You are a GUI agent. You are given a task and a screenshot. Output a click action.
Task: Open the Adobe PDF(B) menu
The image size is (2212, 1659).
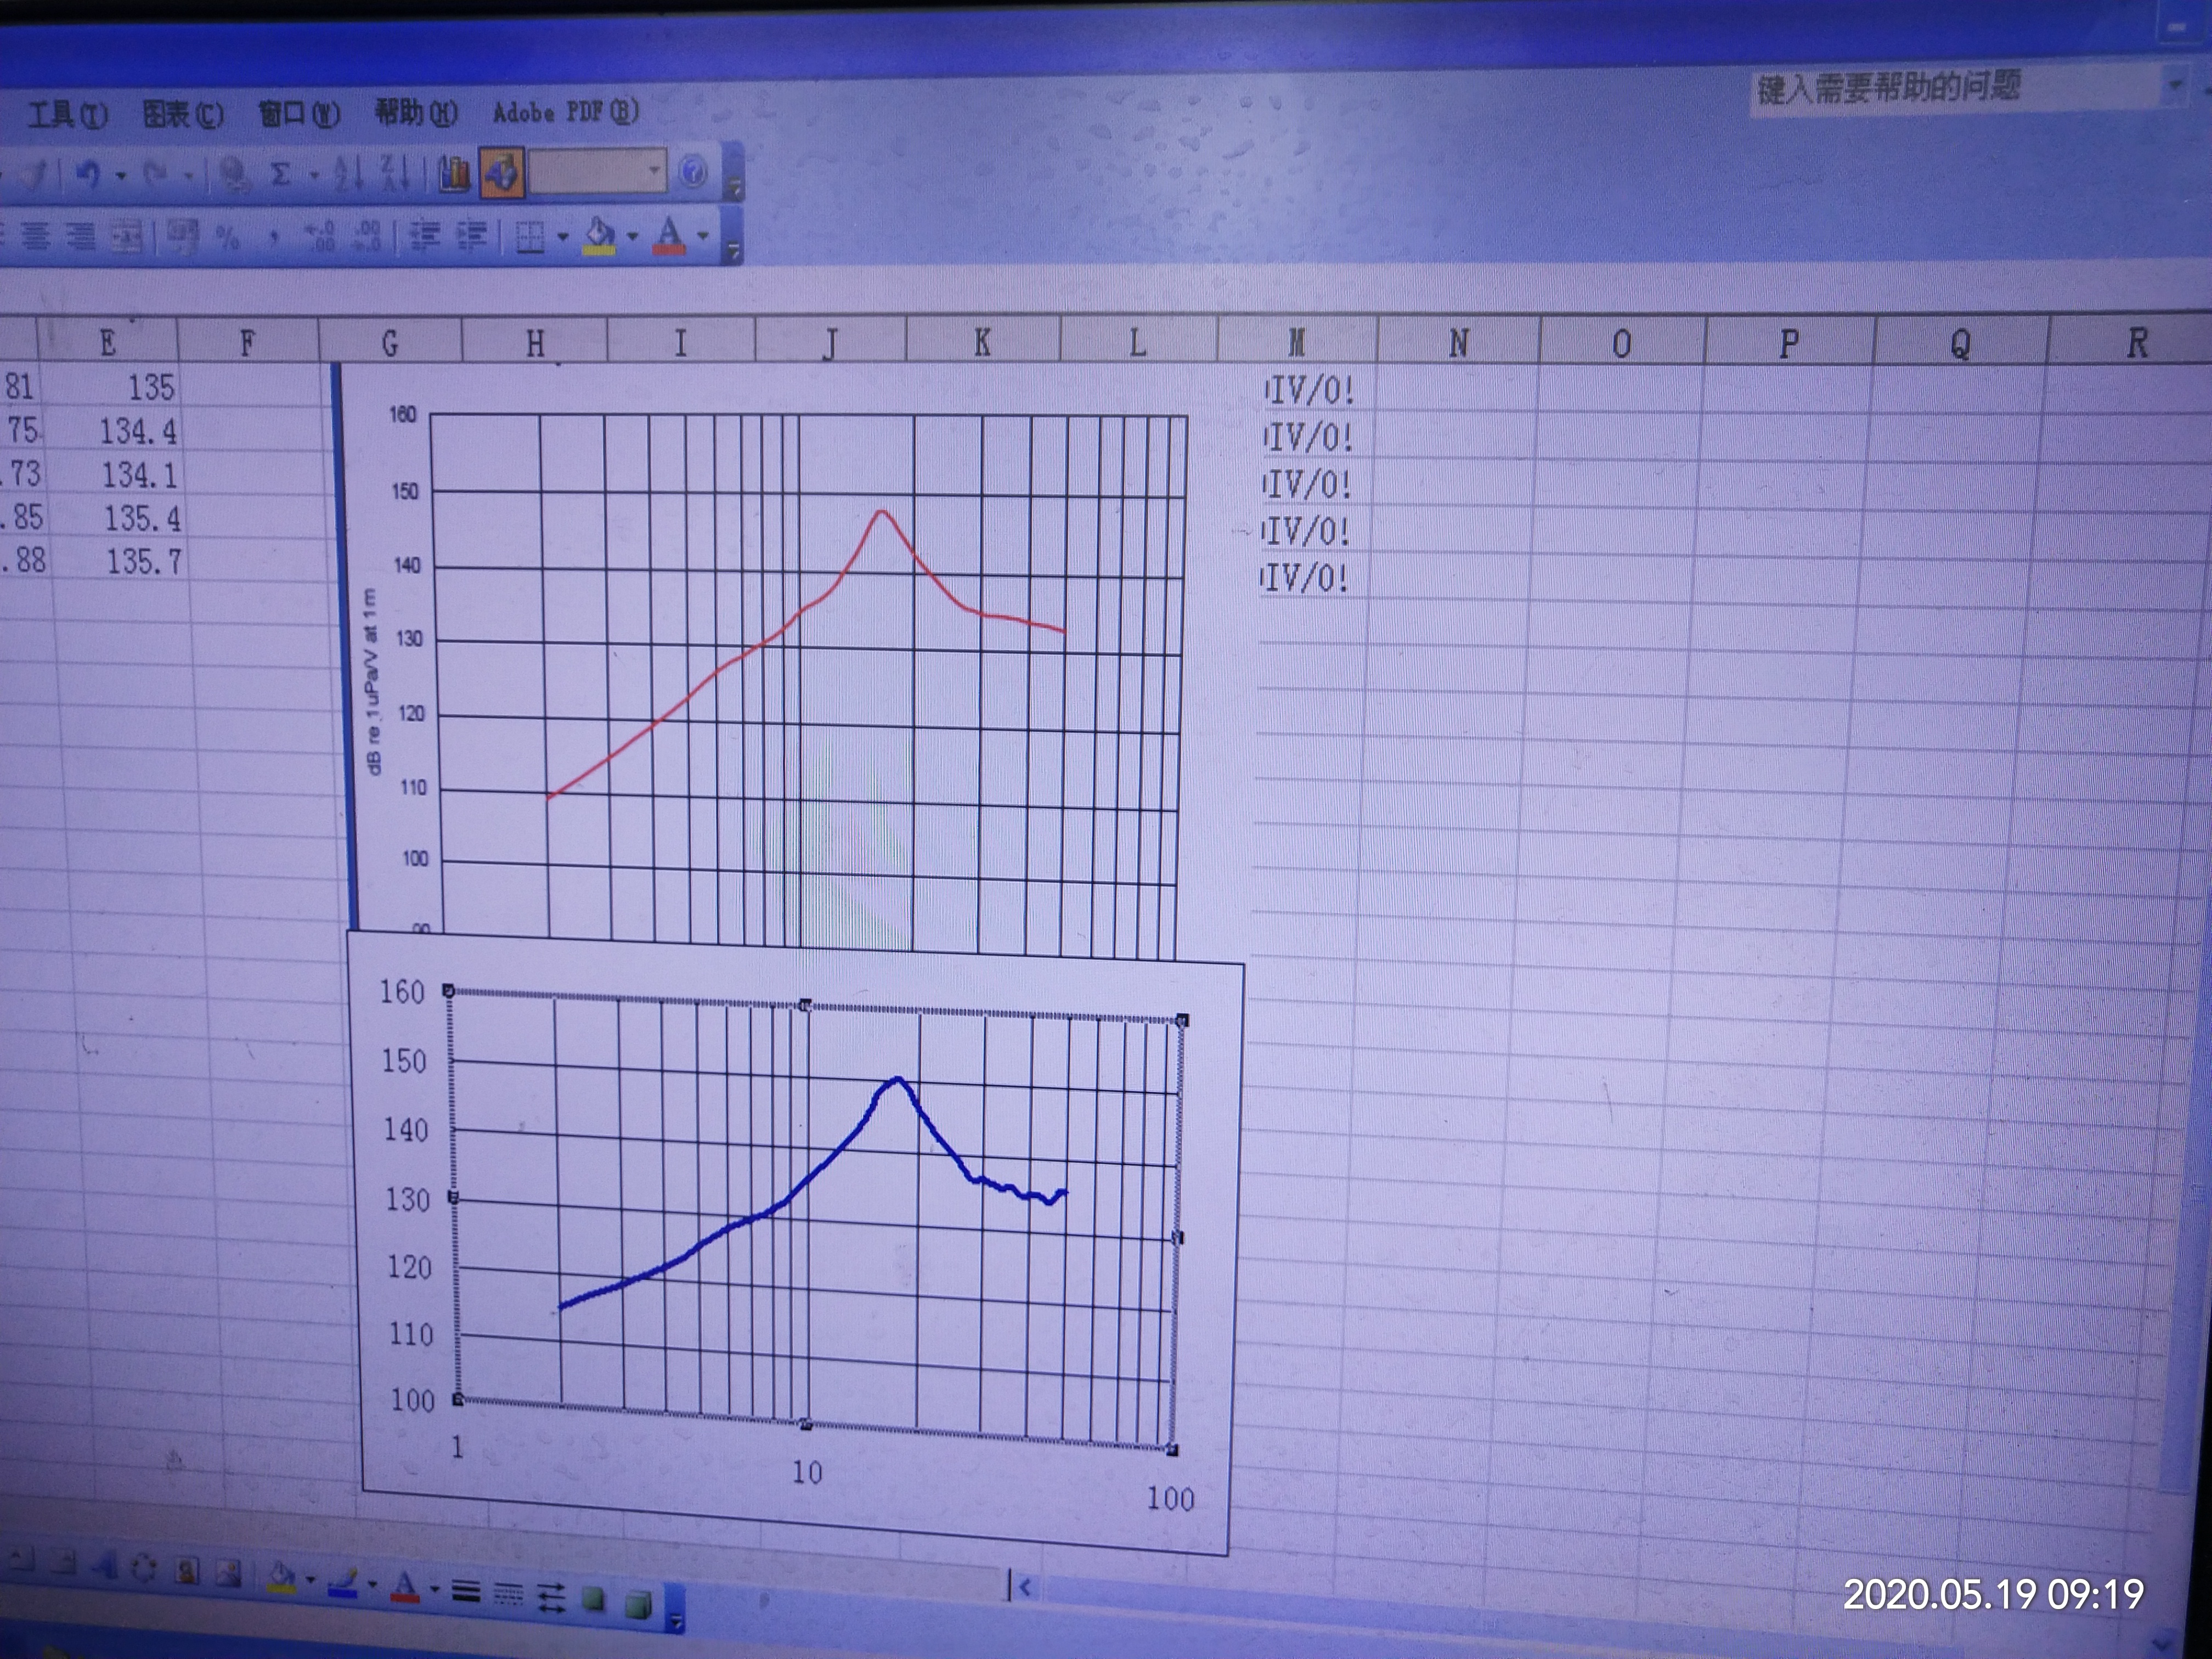(x=565, y=111)
